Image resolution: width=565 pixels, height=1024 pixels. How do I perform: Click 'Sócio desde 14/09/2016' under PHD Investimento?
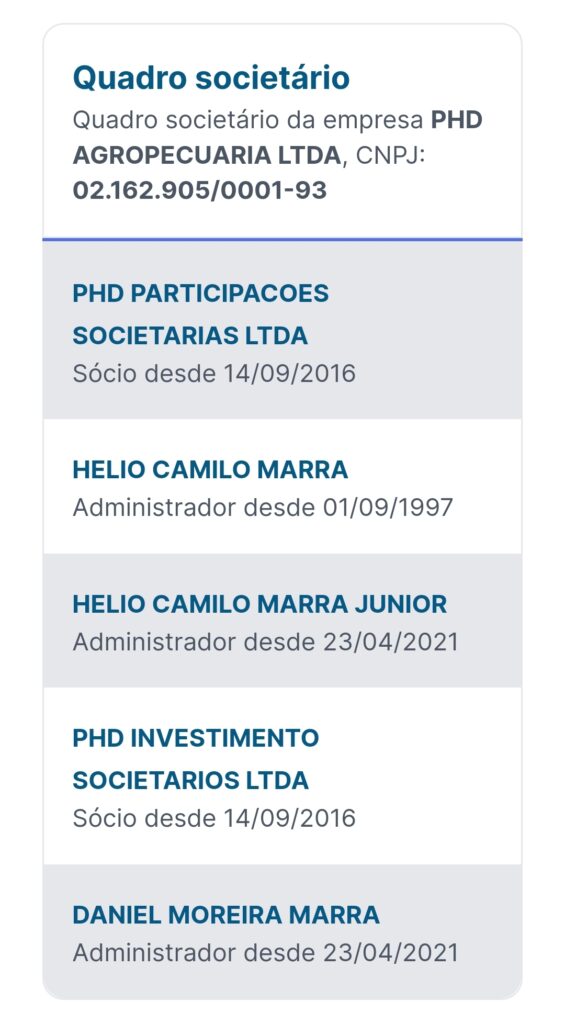[214, 819]
